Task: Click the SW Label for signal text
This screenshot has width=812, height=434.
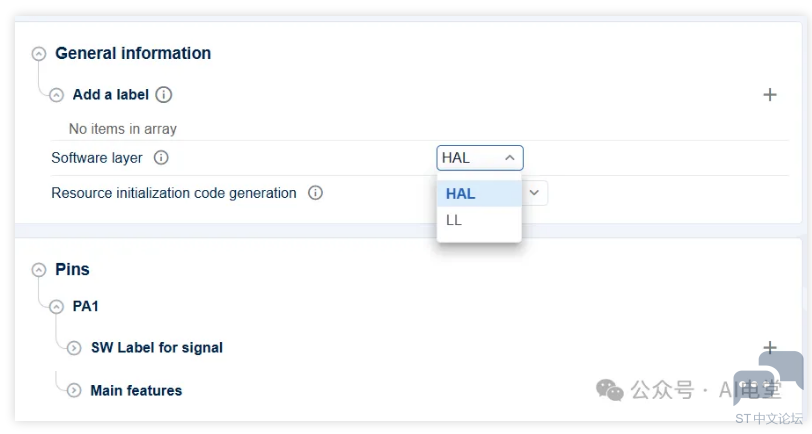Action: [157, 348]
